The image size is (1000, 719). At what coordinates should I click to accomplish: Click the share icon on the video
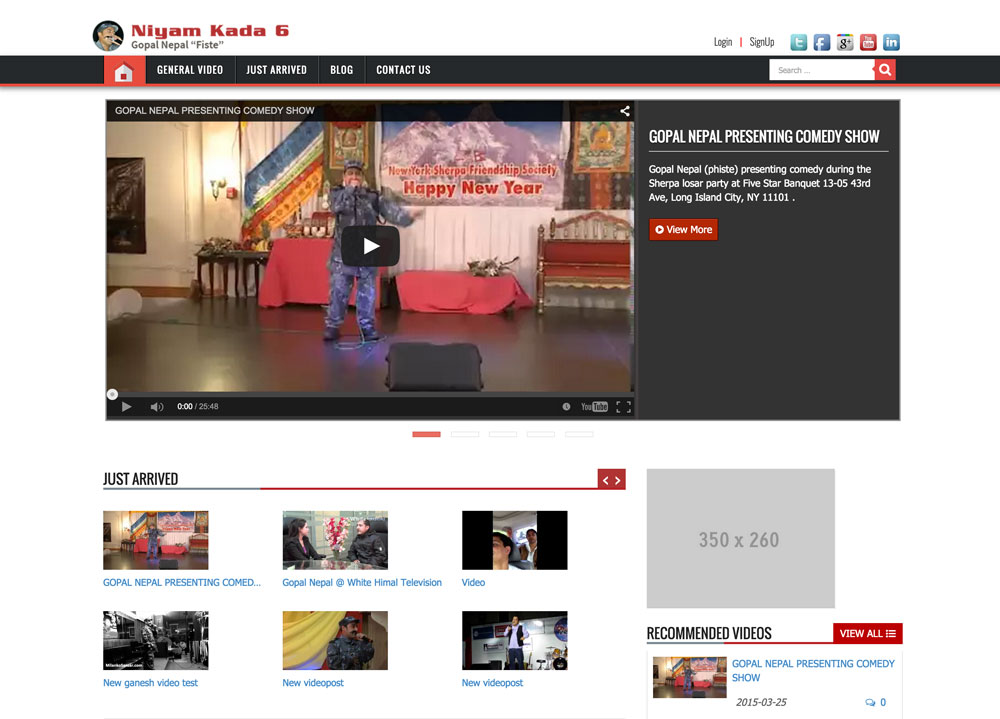(x=625, y=111)
